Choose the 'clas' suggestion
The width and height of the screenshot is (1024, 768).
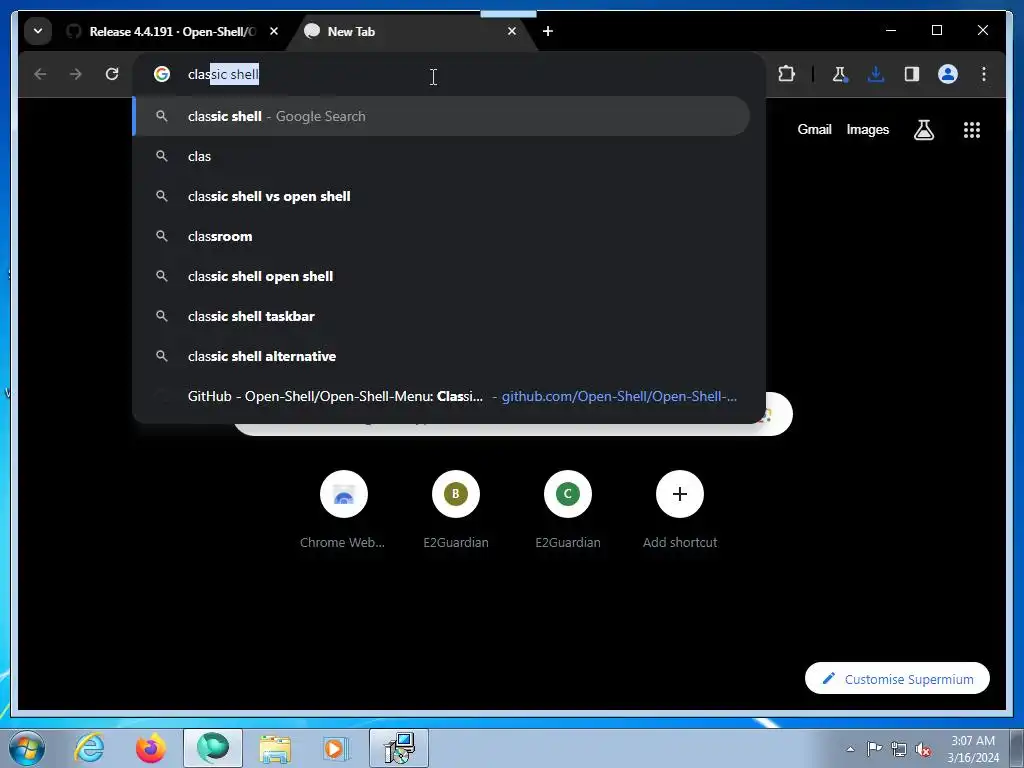tap(441, 156)
